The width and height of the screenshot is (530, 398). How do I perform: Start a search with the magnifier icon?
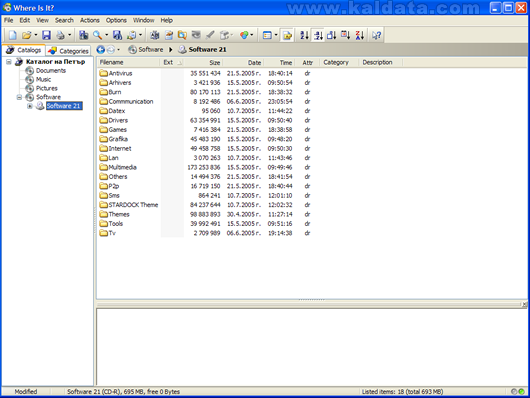pos(97,35)
